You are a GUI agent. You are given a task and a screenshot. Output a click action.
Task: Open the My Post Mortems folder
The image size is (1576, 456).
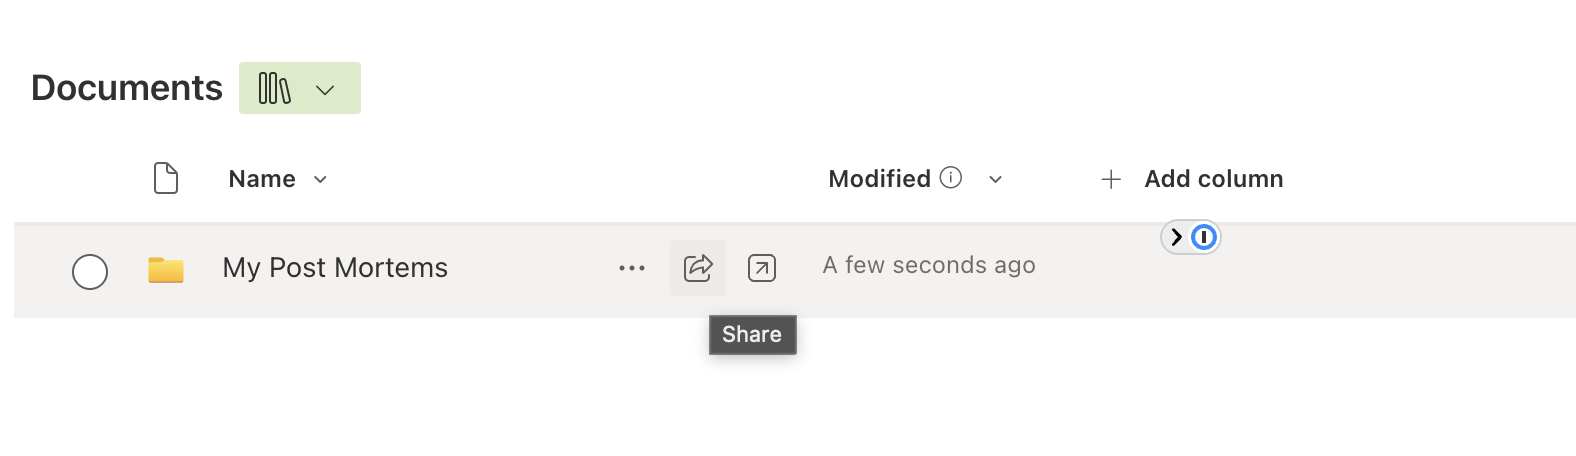(x=335, y=268)
